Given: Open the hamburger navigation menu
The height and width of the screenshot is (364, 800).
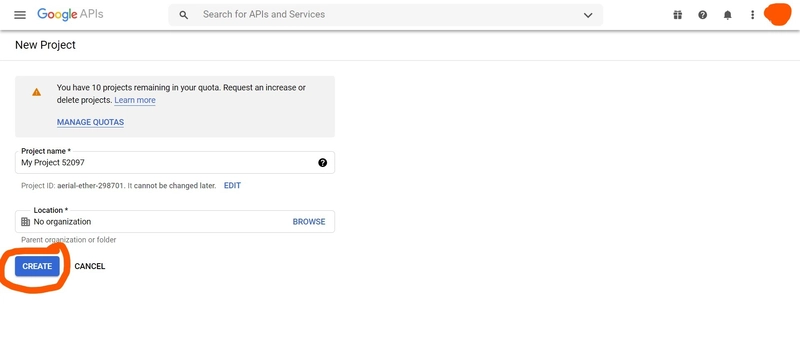Looking at the screenshot, I should point(20,15).
